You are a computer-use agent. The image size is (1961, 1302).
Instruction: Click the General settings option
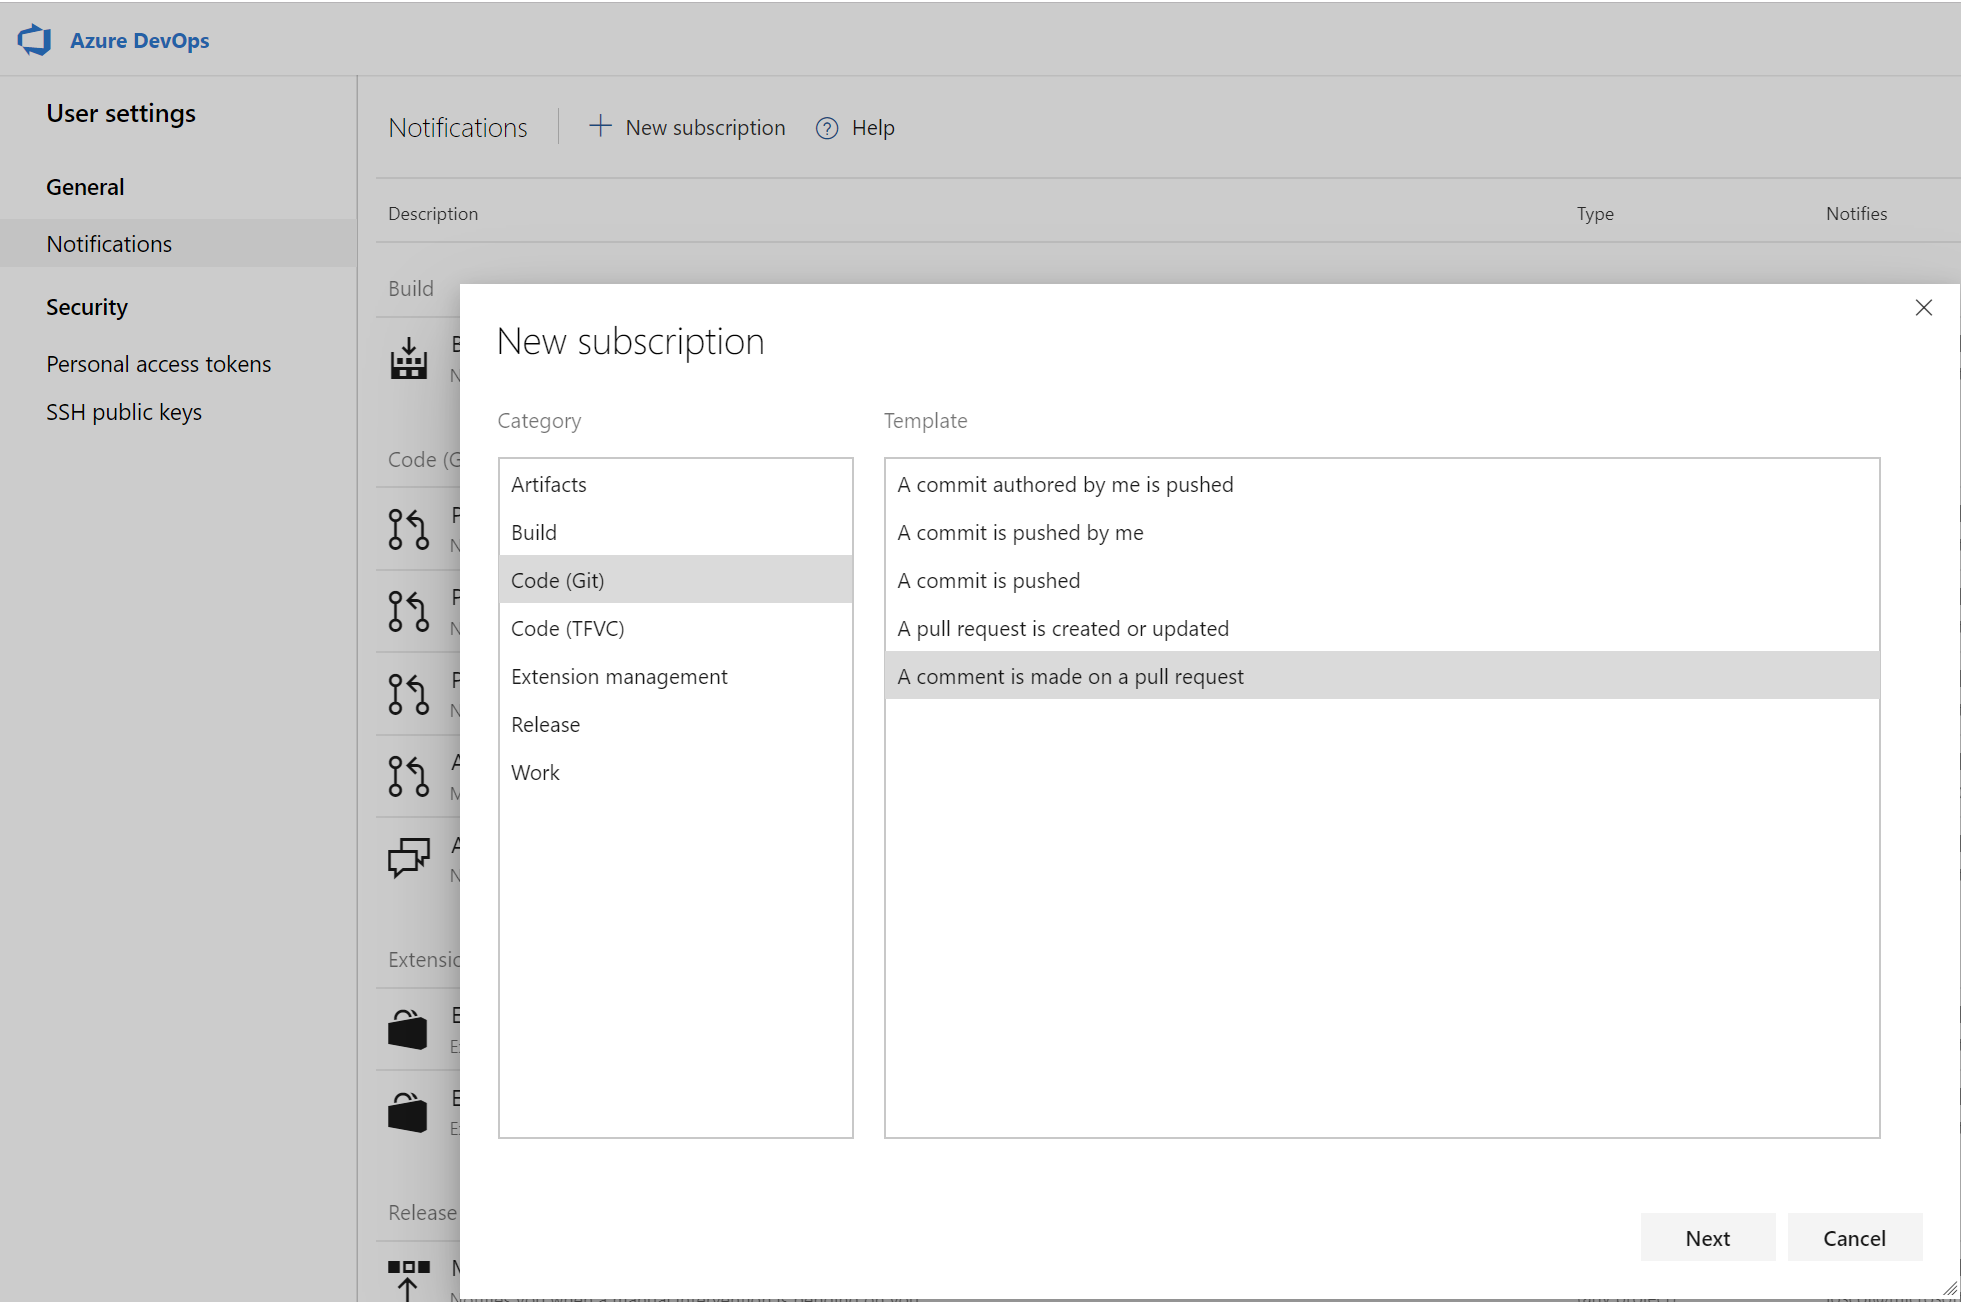coord(81,186)
